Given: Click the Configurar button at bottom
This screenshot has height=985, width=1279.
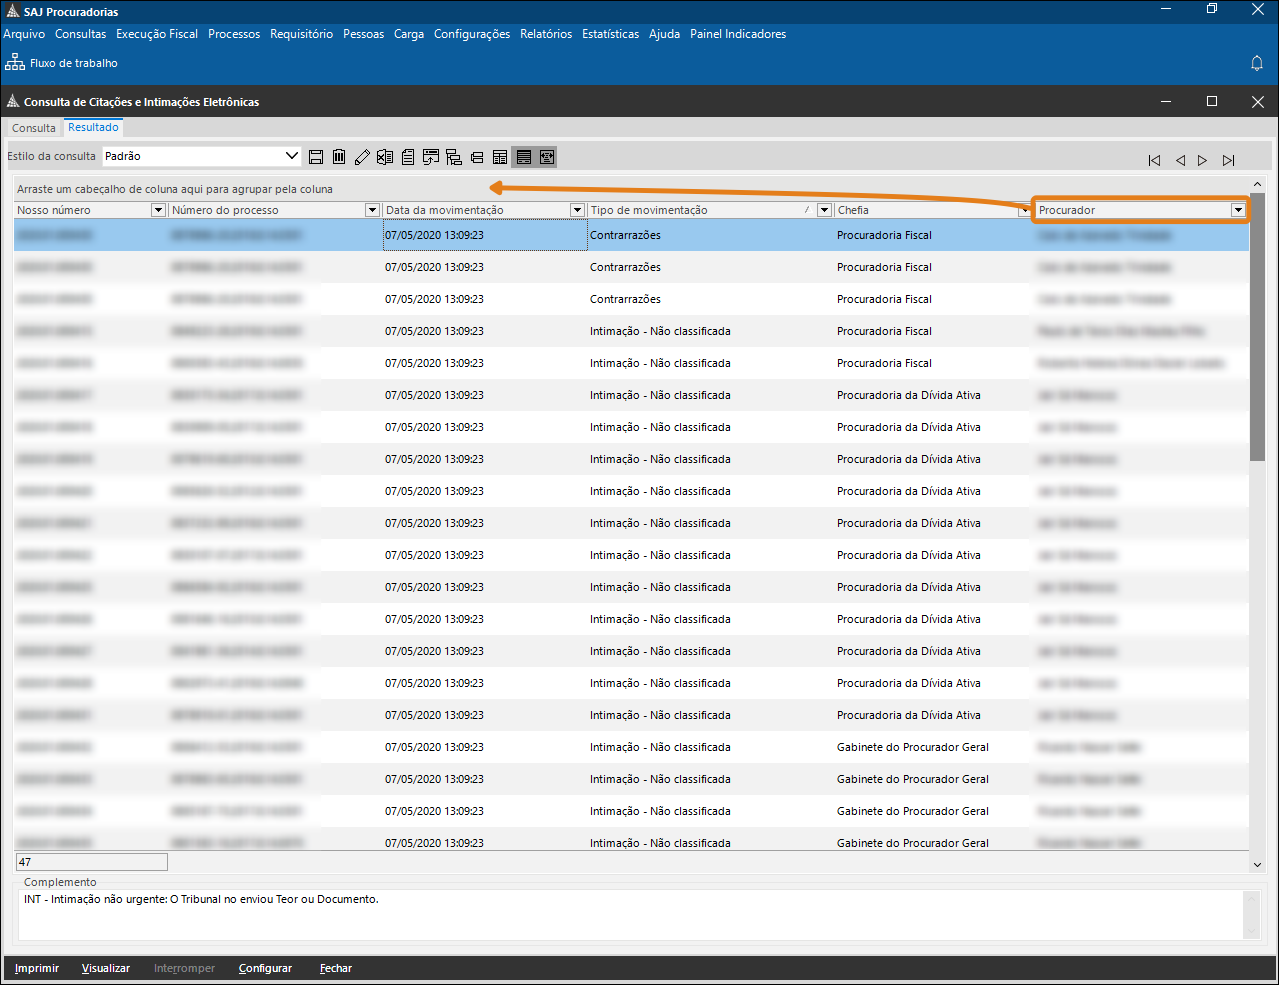Looking at the screenshot, I should pos(265,968).
